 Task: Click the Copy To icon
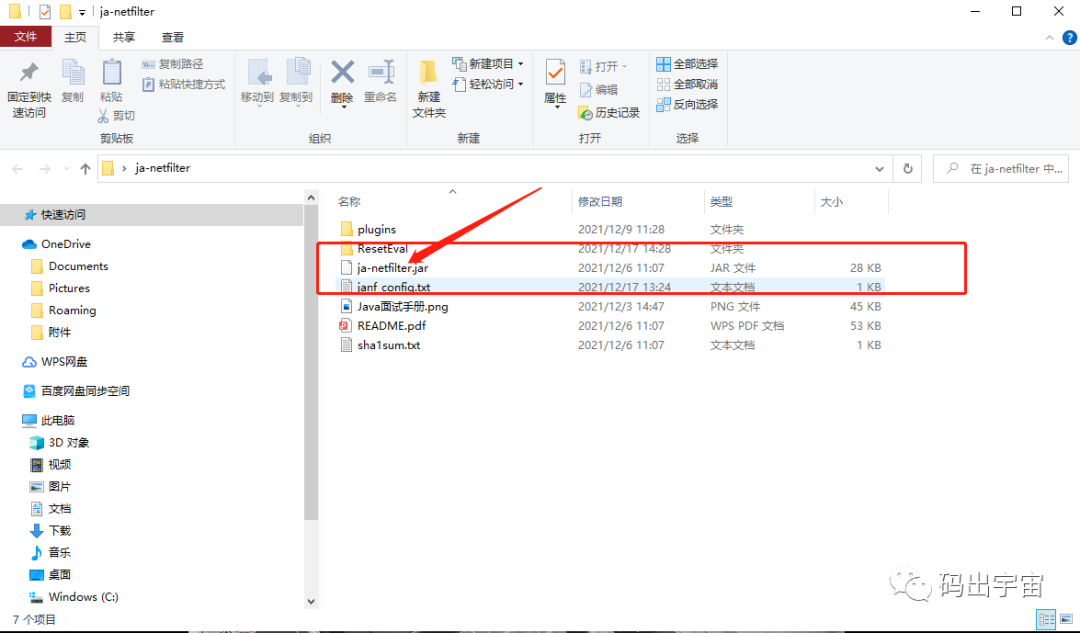click(x=297, y=72)
